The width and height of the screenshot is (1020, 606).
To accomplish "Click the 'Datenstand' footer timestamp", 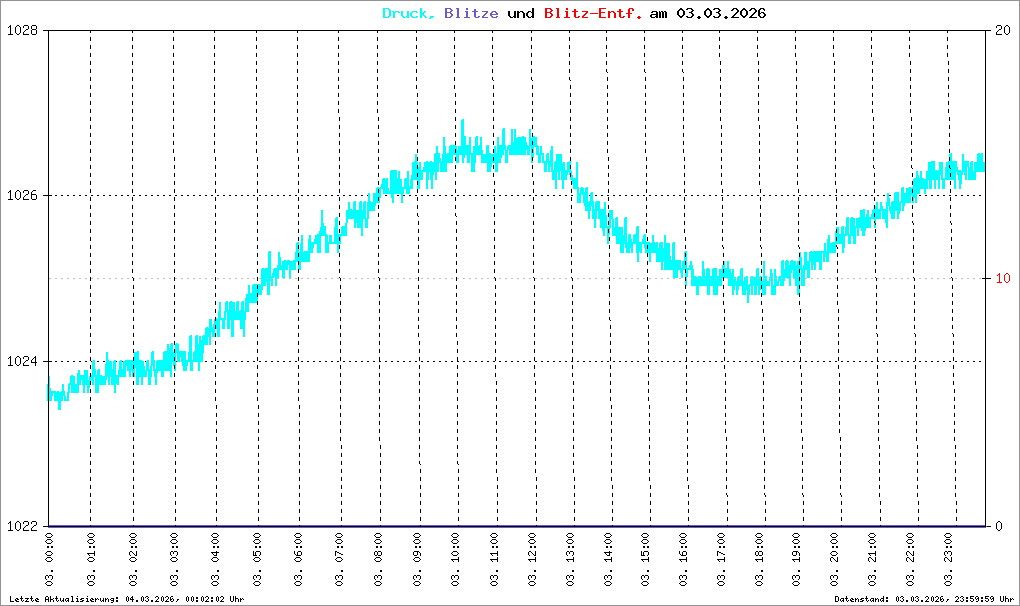I will tap(924, 599).
